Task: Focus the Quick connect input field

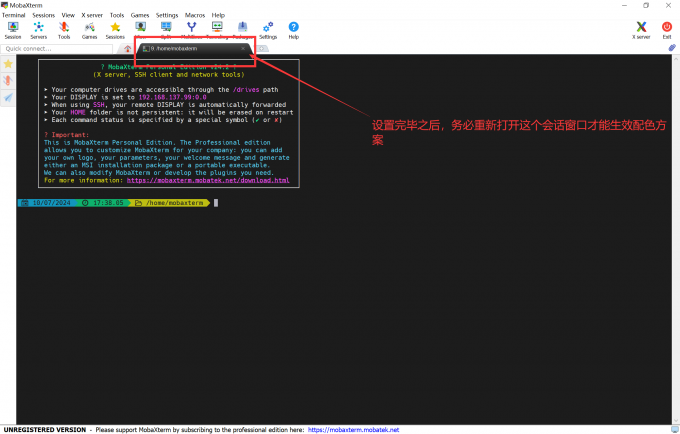Action: [x=57, y=49]
